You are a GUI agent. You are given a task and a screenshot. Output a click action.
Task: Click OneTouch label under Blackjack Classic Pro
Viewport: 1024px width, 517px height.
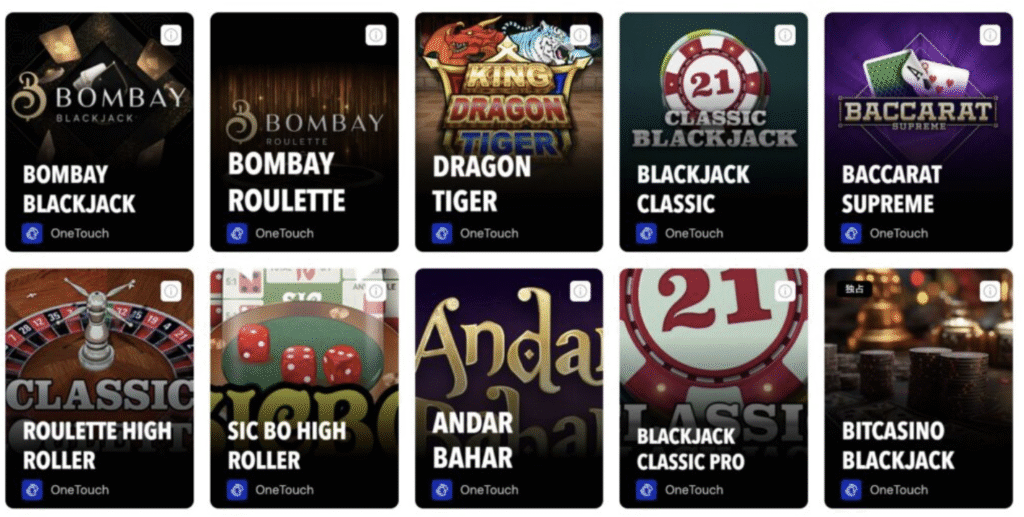point(694,490)
